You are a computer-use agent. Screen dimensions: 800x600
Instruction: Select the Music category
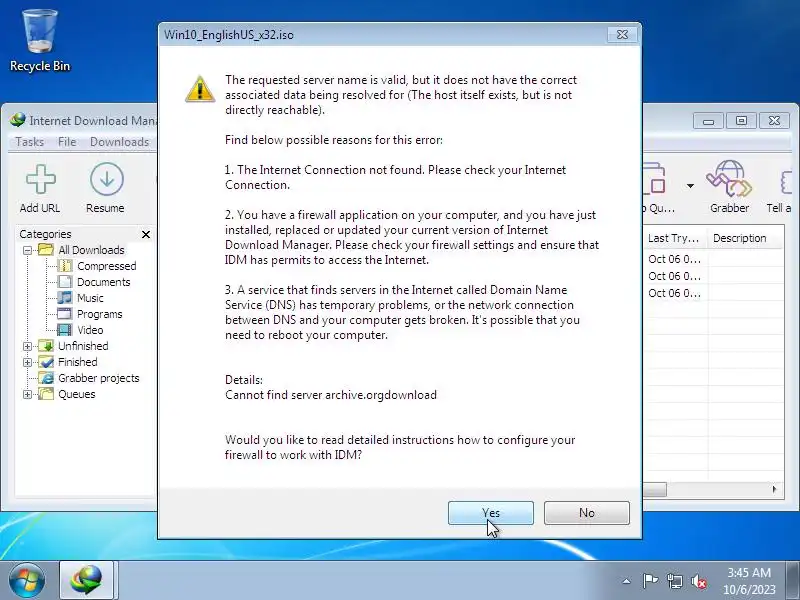tap(90, 298)
